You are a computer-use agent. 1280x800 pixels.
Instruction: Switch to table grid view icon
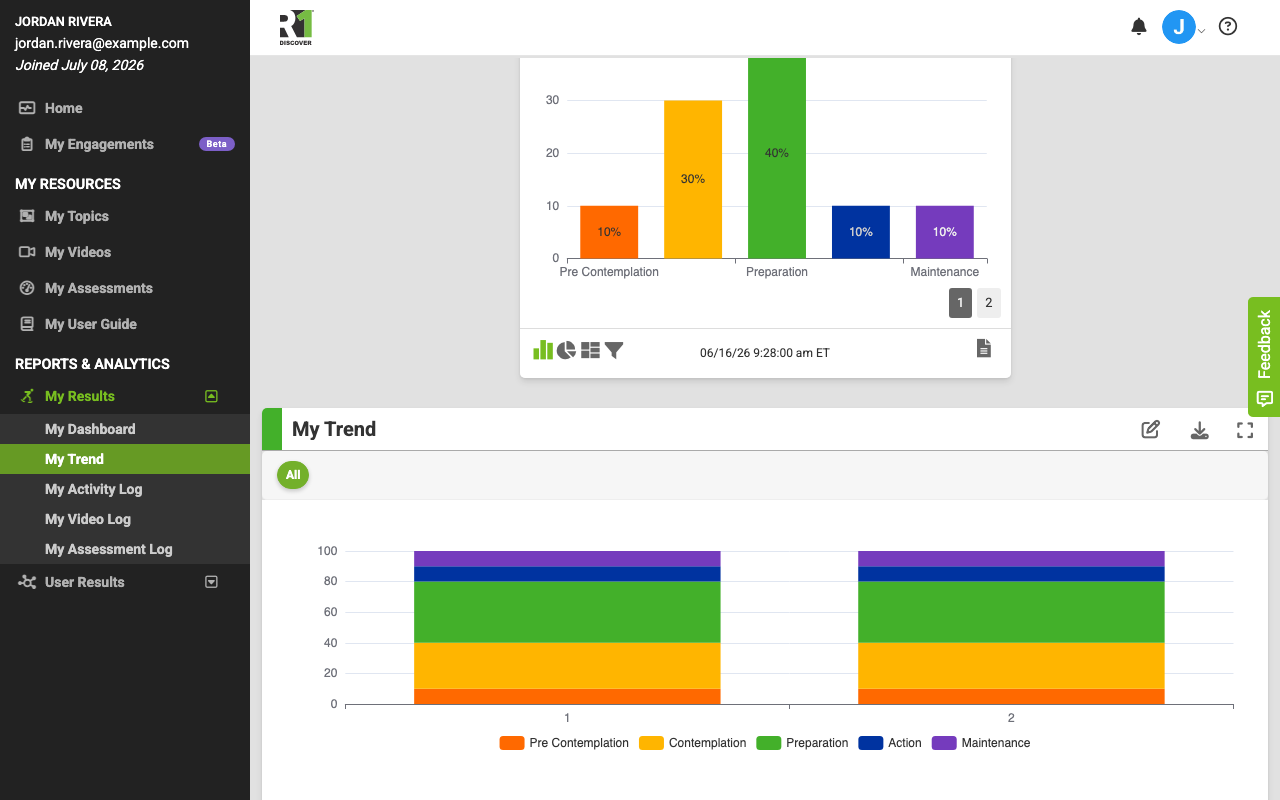point(590,350)
